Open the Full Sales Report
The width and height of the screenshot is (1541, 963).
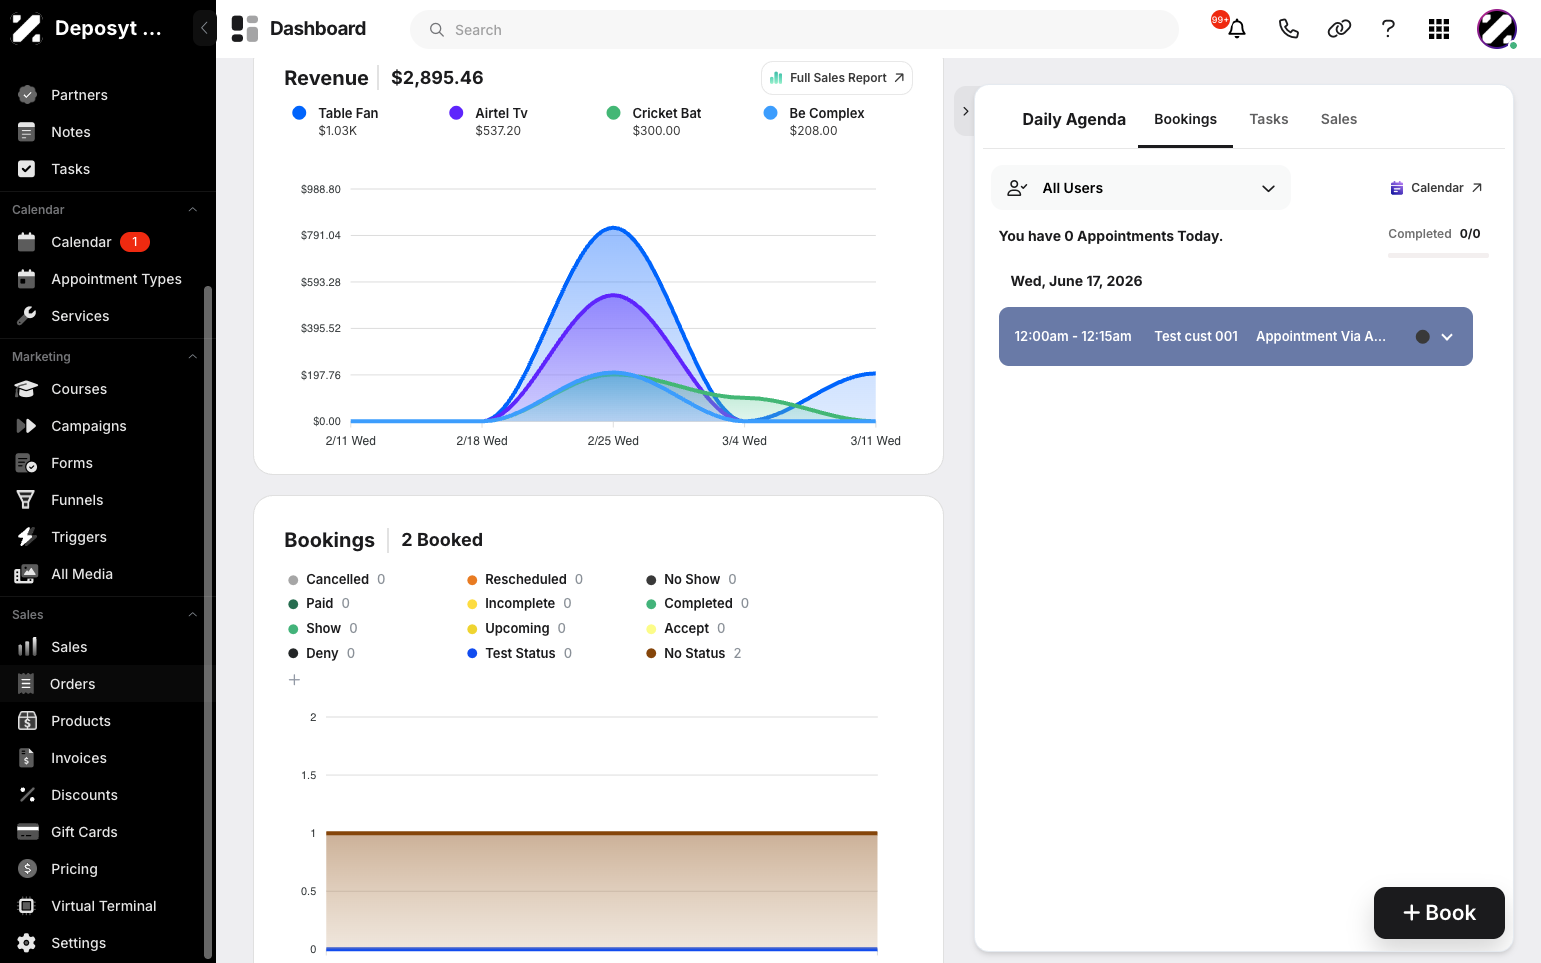[x=837, y=78]
